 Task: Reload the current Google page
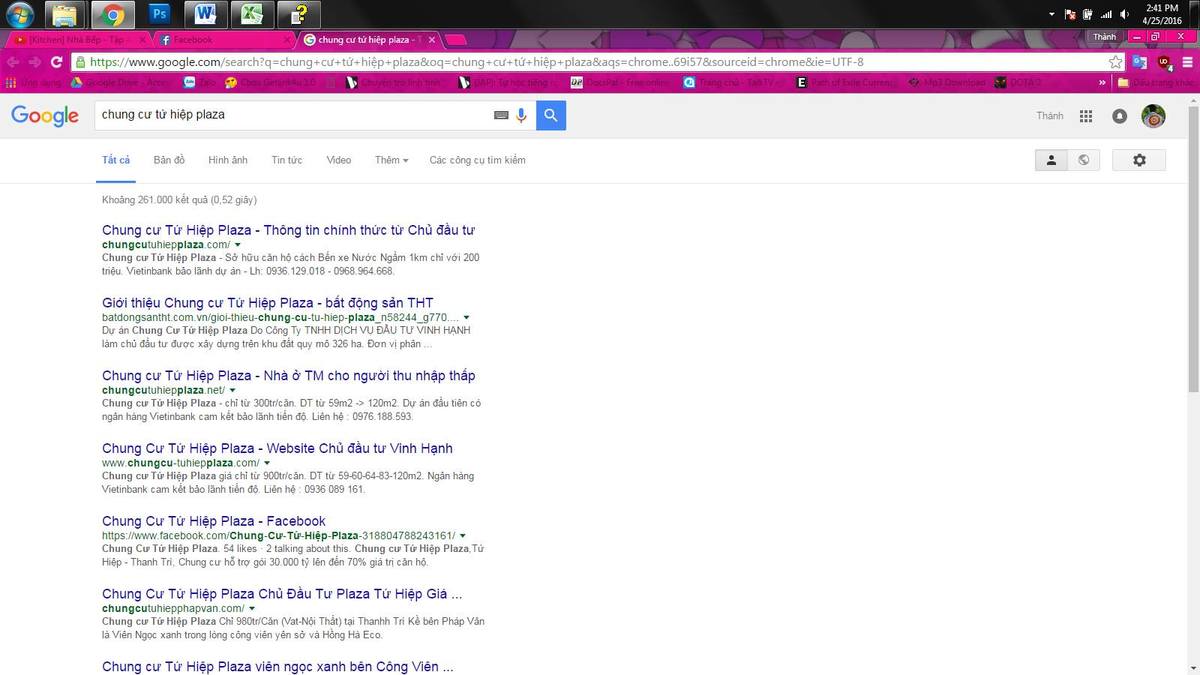click(58, 62)
